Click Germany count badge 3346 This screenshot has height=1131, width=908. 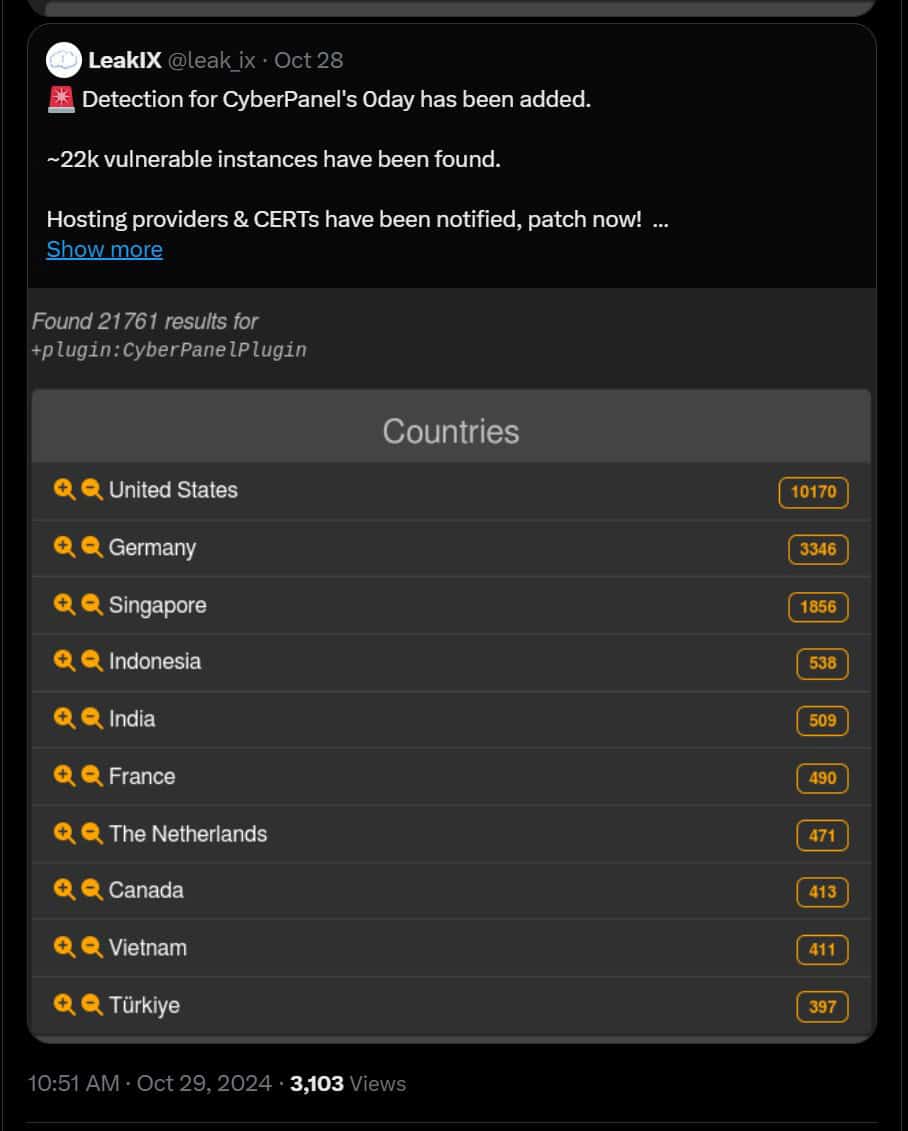pyautogui.click(x=818, y=550)
